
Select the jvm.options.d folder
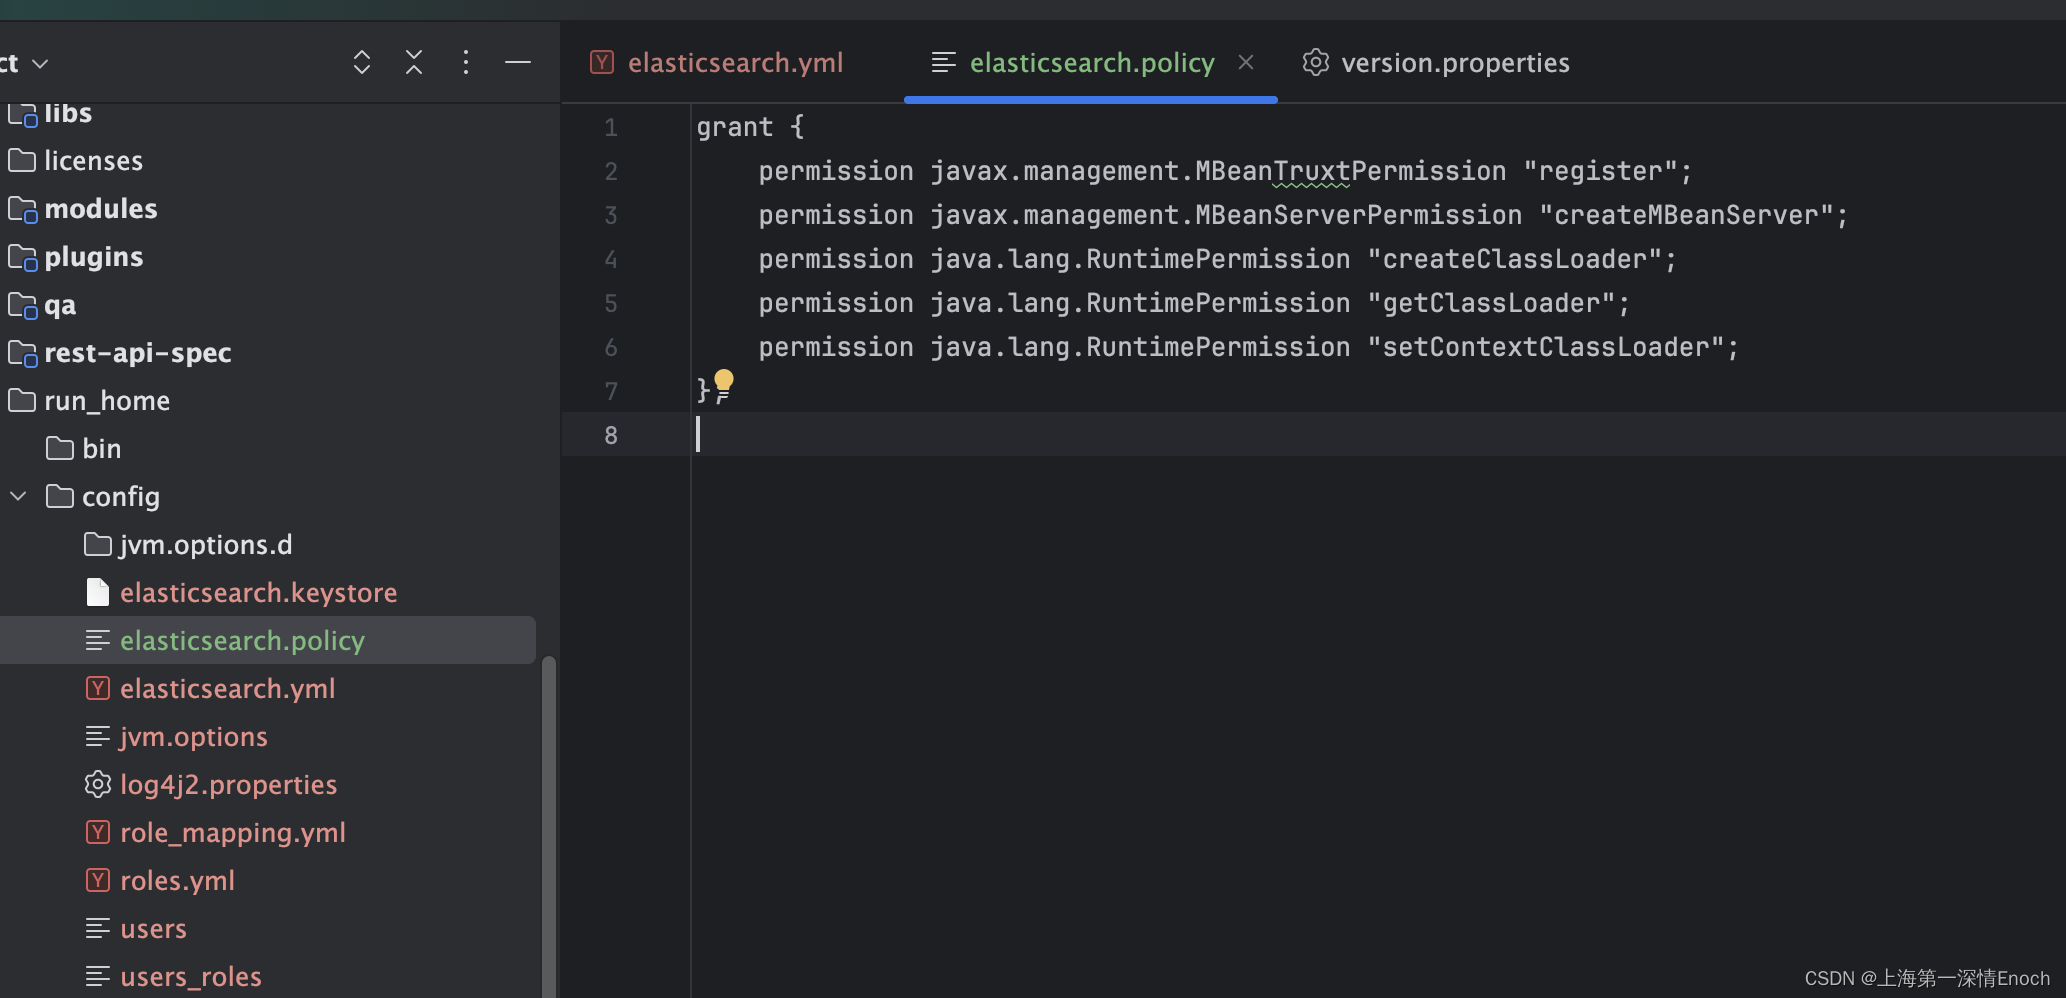[x=206, y=545]
